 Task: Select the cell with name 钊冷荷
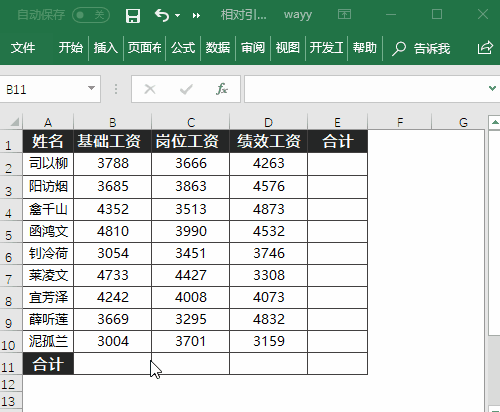coord(48,253)
